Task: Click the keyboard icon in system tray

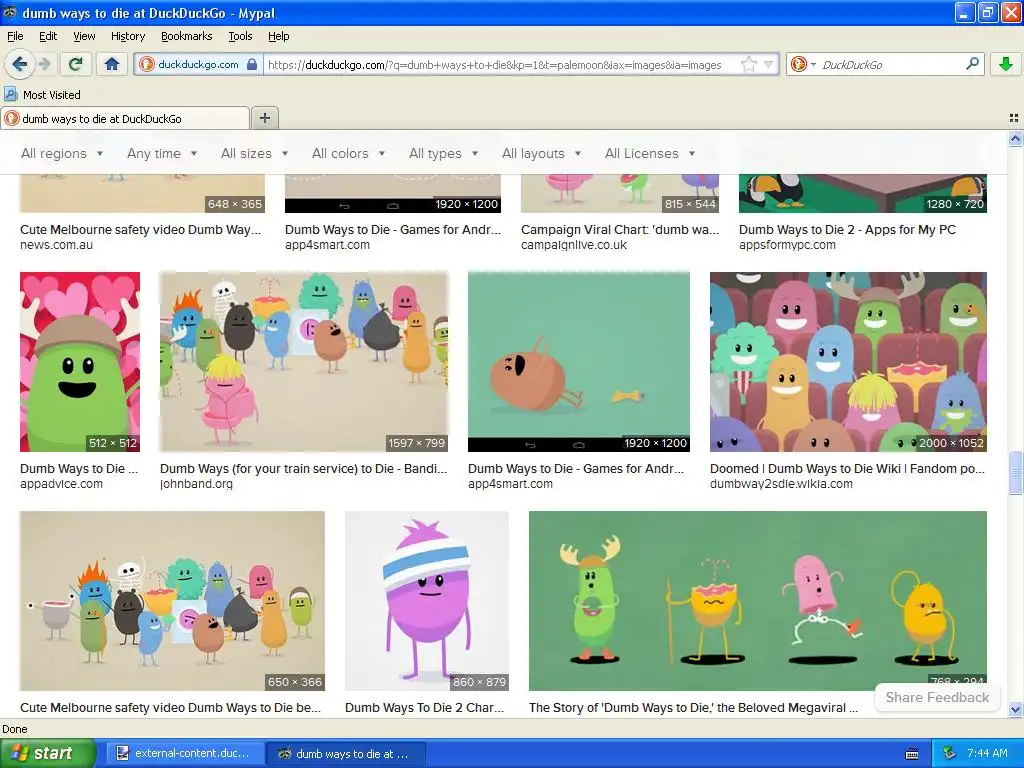Action: pos(912,754)
